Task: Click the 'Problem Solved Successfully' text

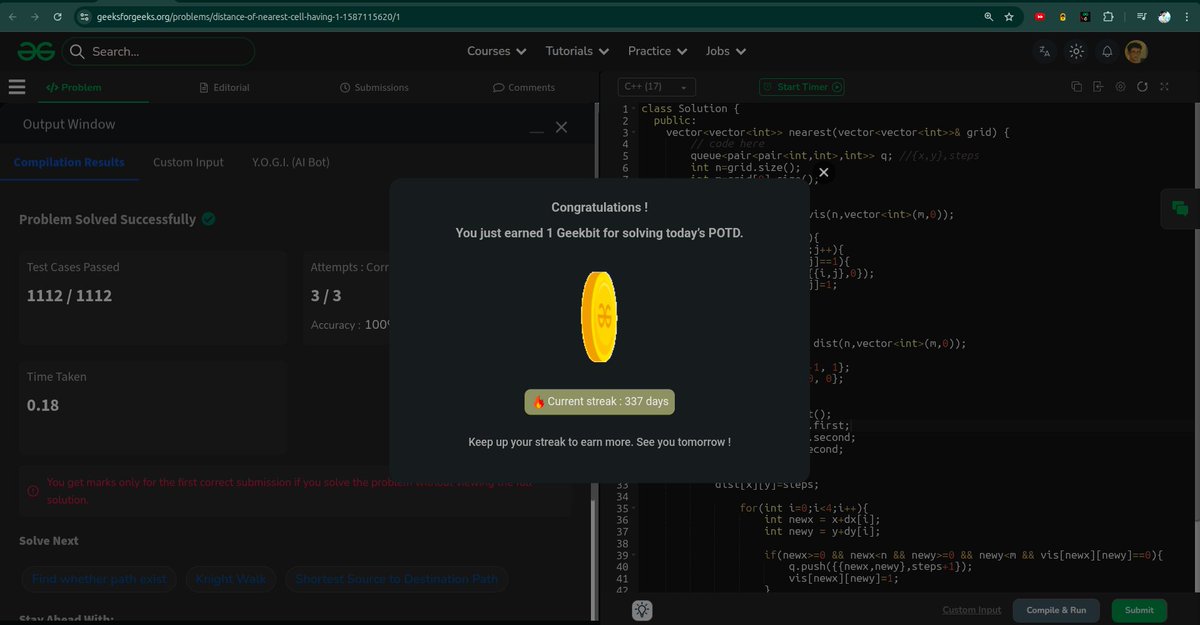Action: [x=107, y=219]
